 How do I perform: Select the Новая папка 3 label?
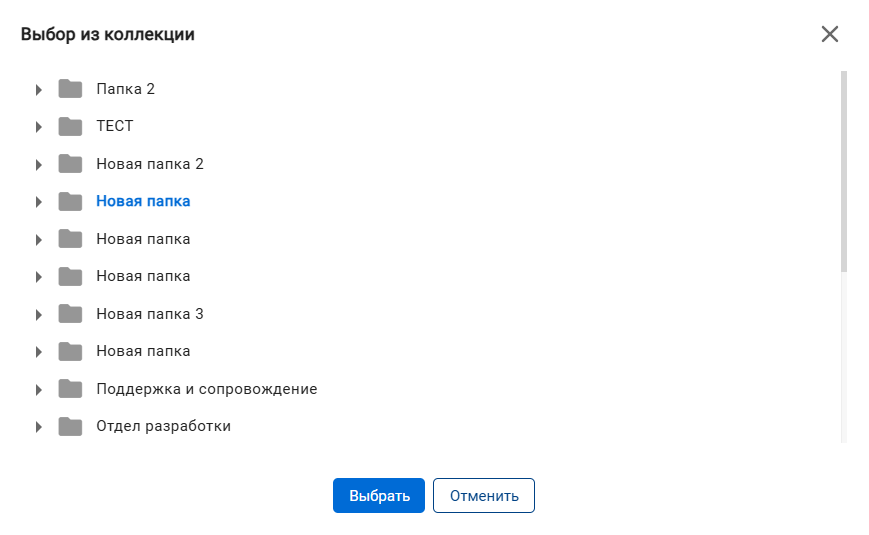pos(150,314)
